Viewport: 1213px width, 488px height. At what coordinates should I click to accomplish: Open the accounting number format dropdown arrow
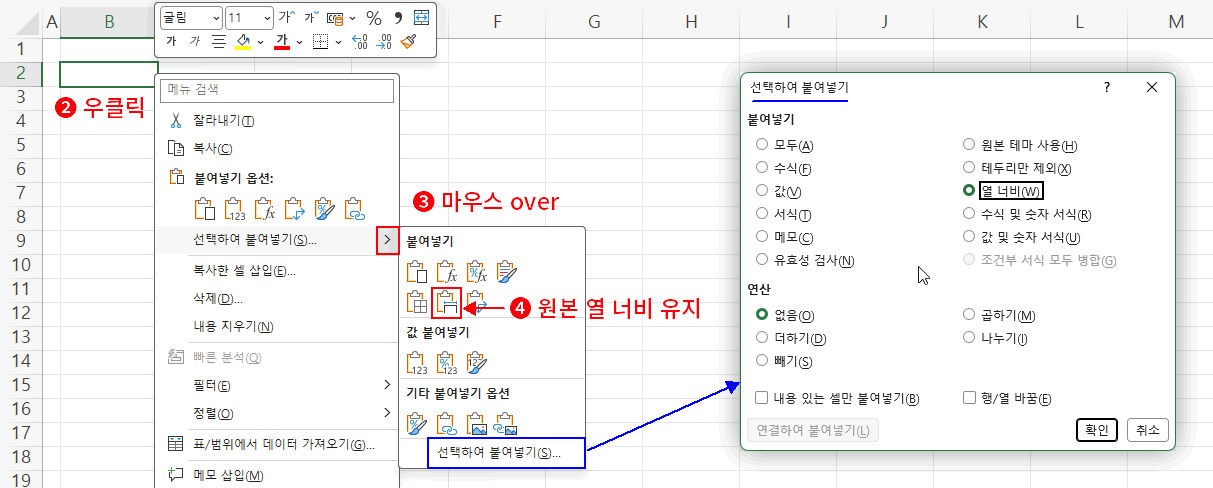tap(351, 18)
